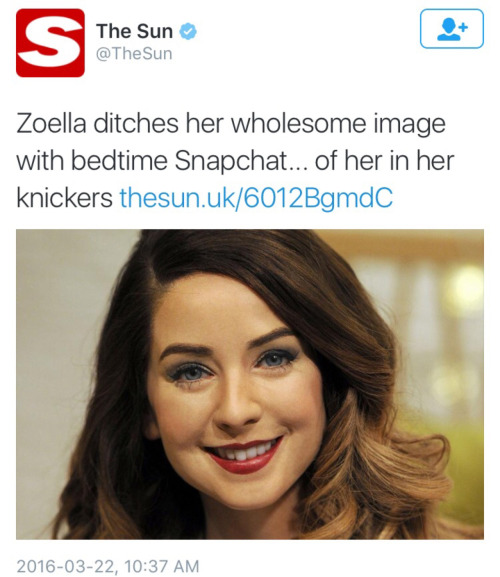Click the word Snapchat in the tweet text
This screenshot has height=577, width=500.
point(231,161)
